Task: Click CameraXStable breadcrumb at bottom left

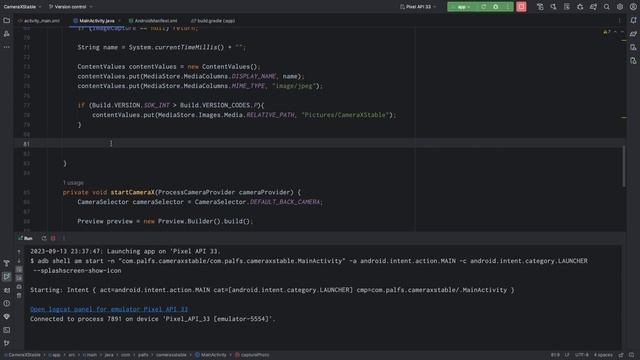Action: point(22,355)
